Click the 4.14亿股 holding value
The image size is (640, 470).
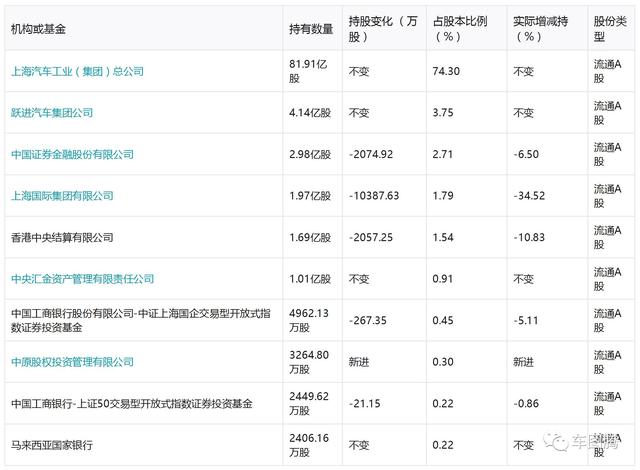(x=310, y=113)
